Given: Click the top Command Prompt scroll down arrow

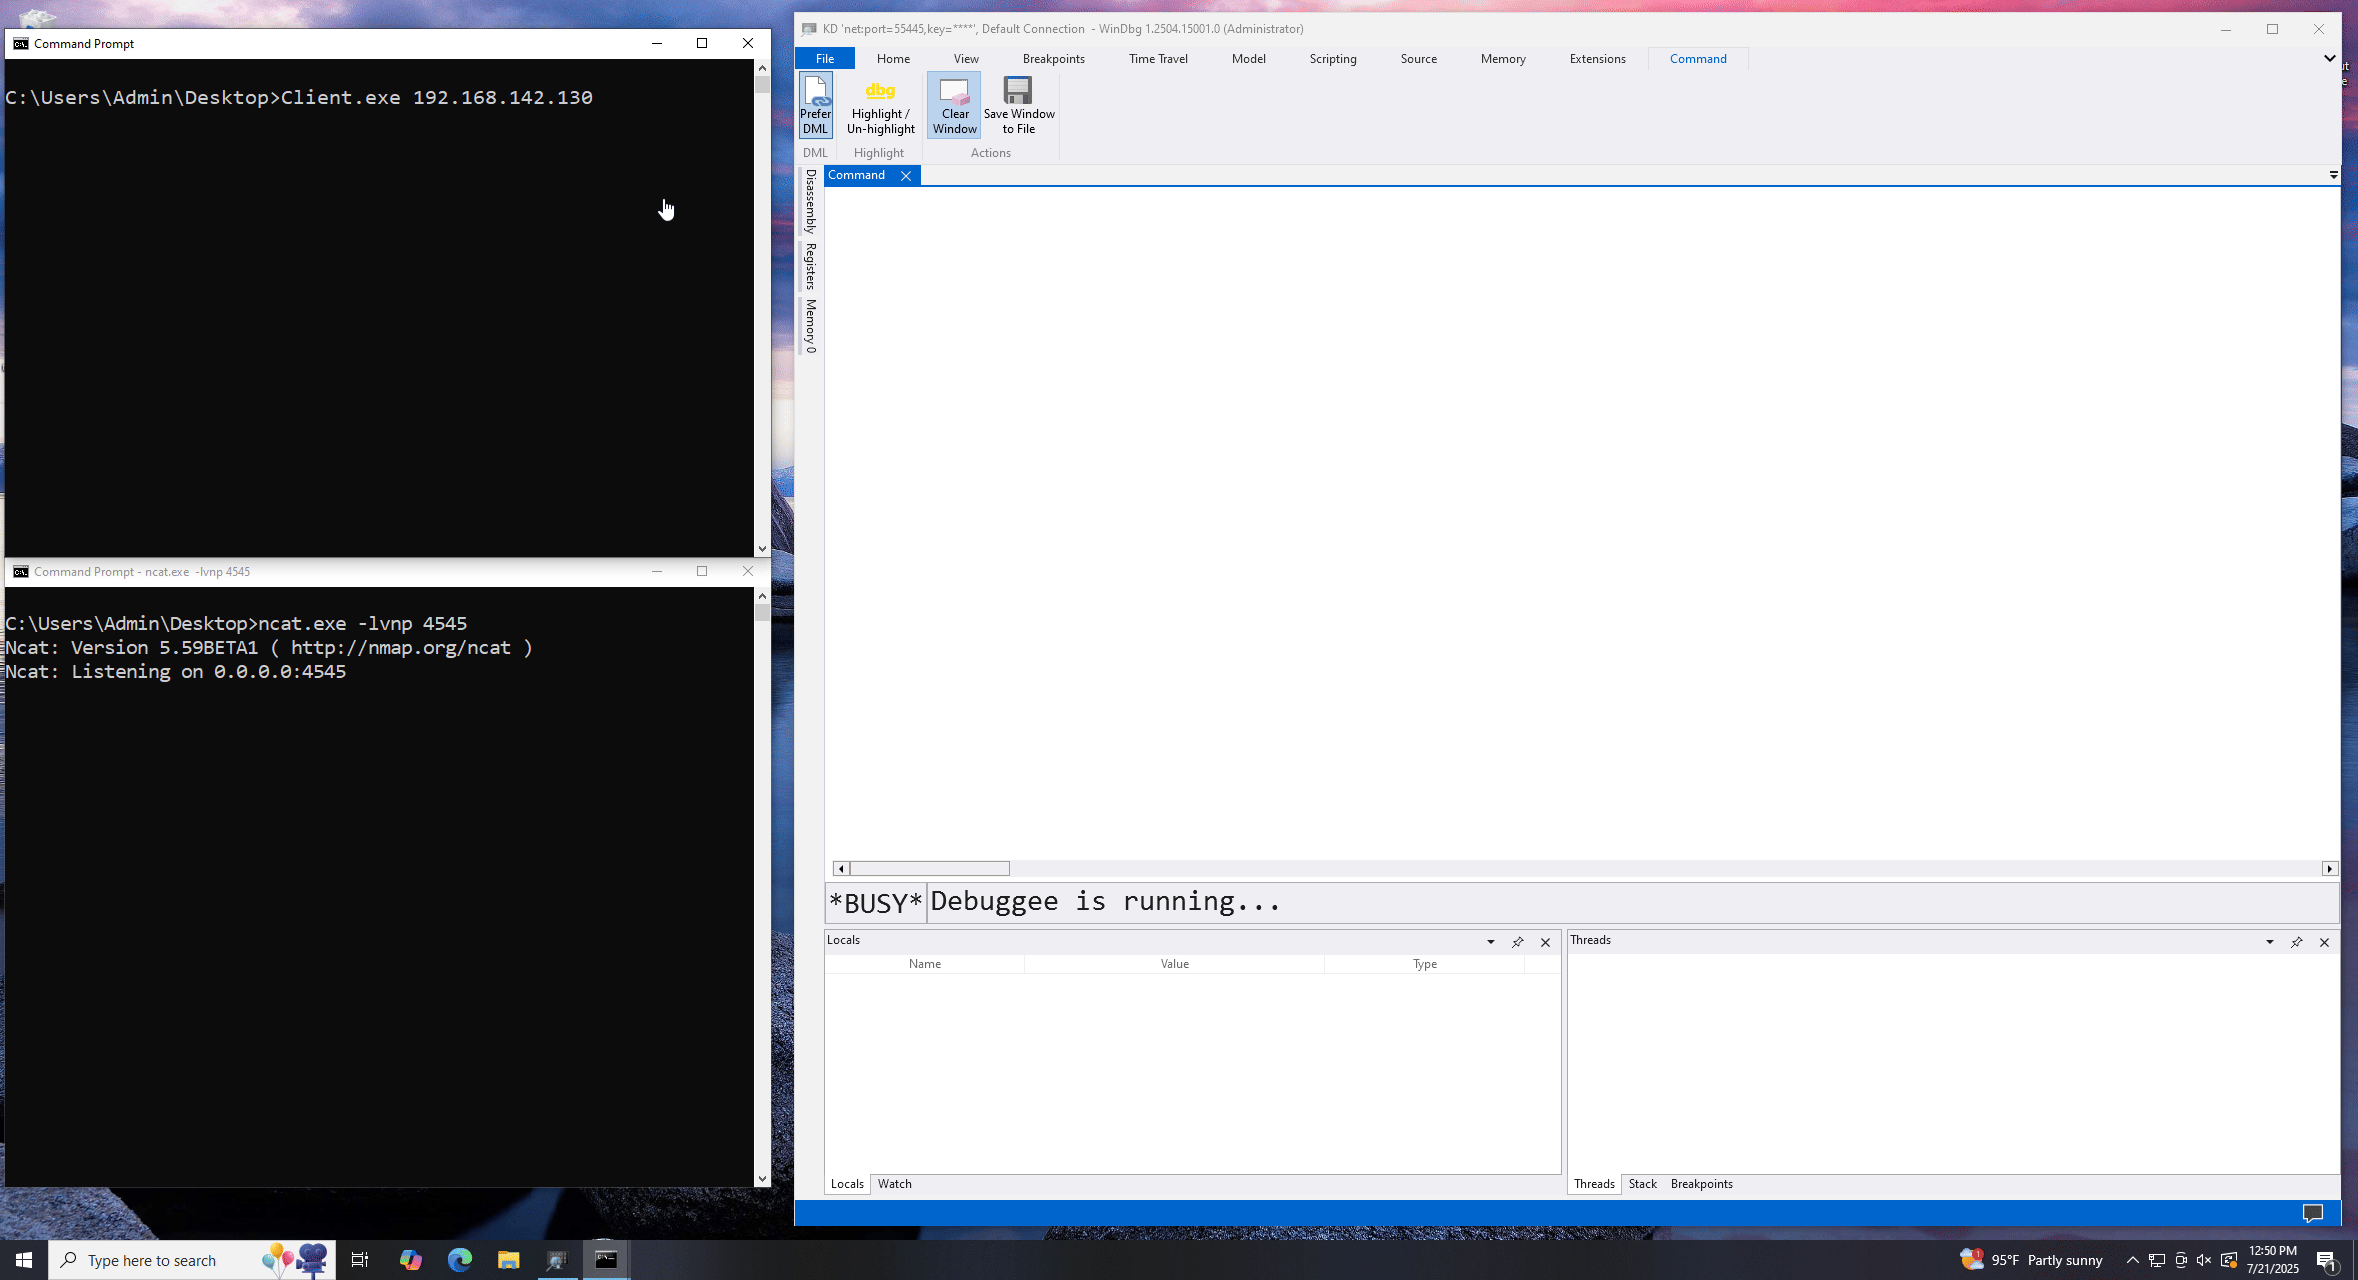Looking at the screenshot, I should (x=762, y=548).
